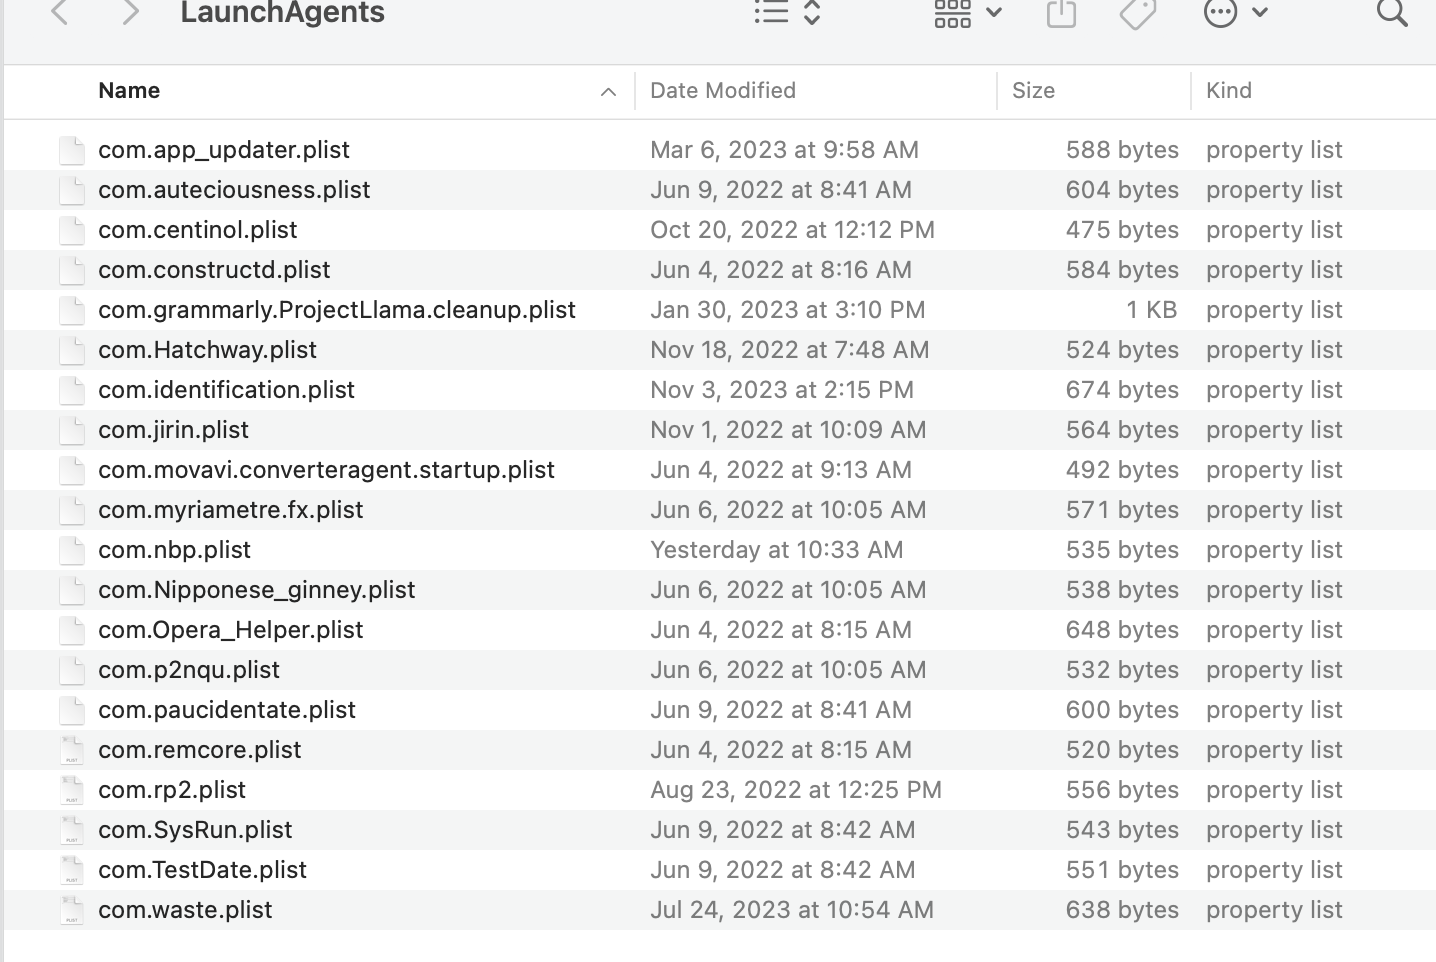Open the group-by grid dropdown

(967, 13)
